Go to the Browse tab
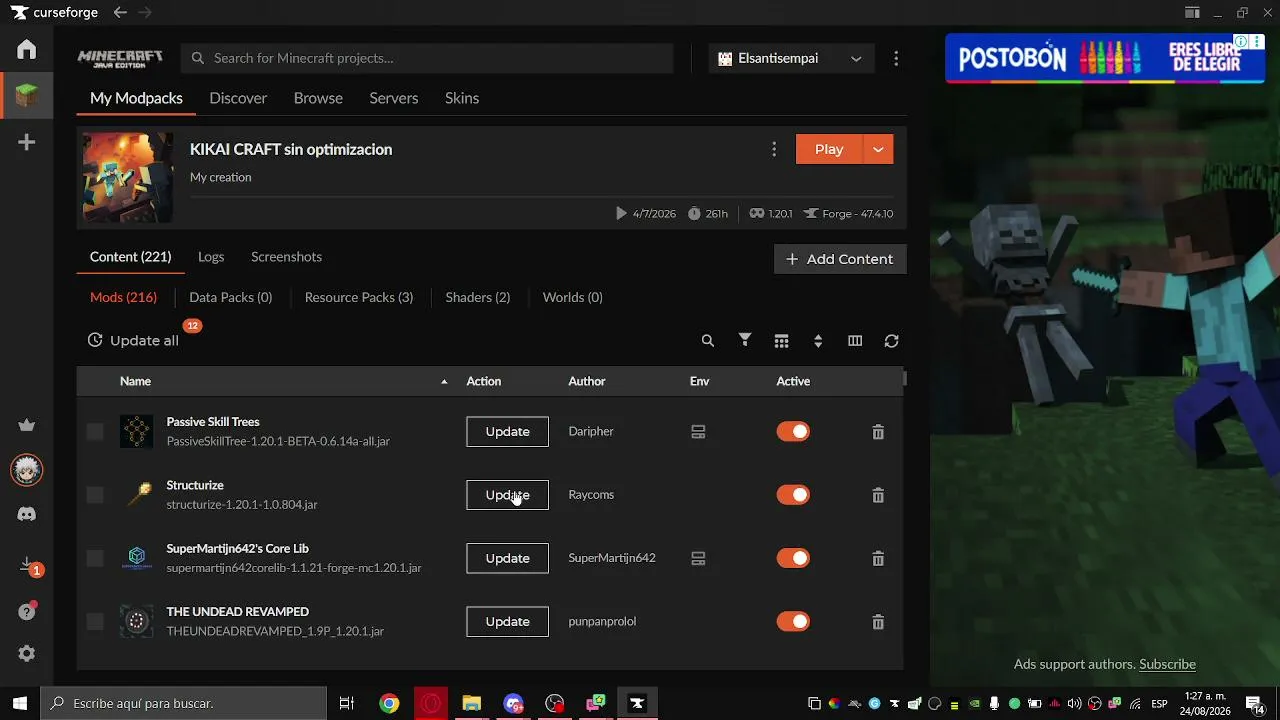Viewport: 1280px width, 720px height. [x=318, y=98]
